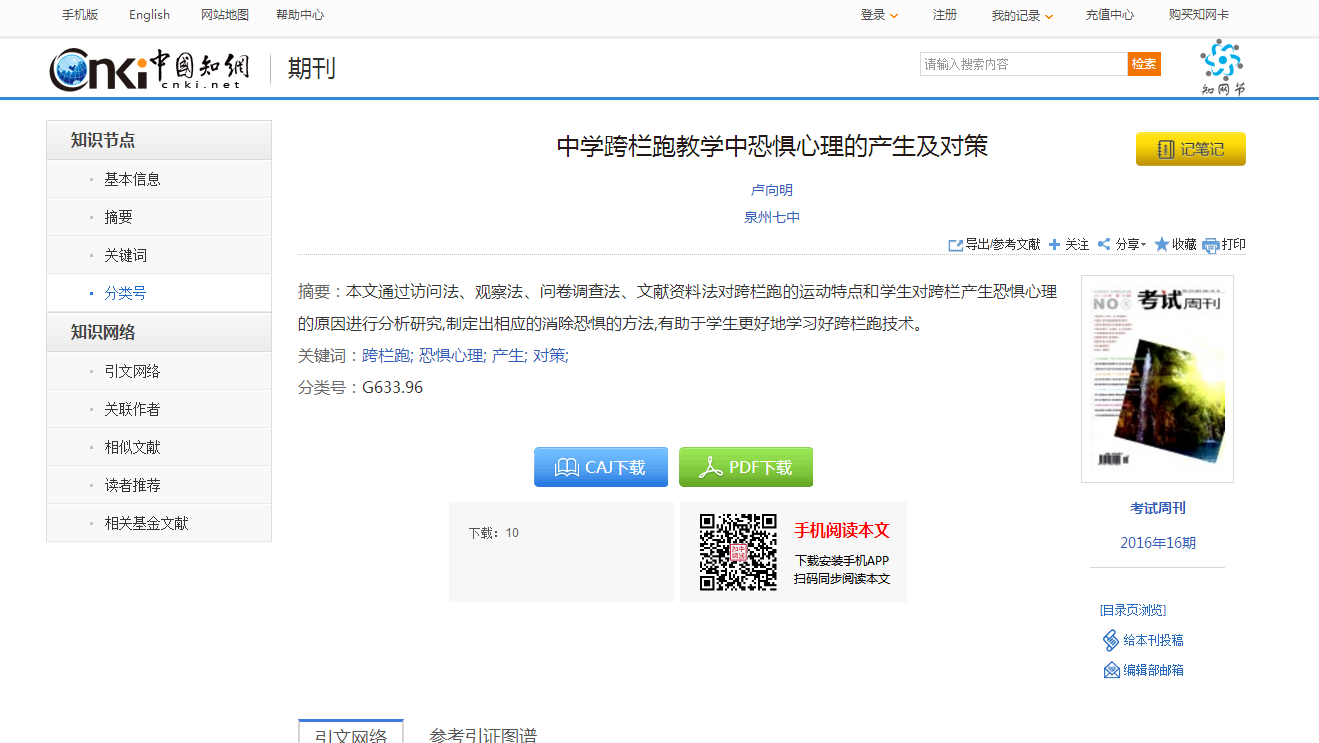Click the green PDF下载 button

[x=745, y=467]
